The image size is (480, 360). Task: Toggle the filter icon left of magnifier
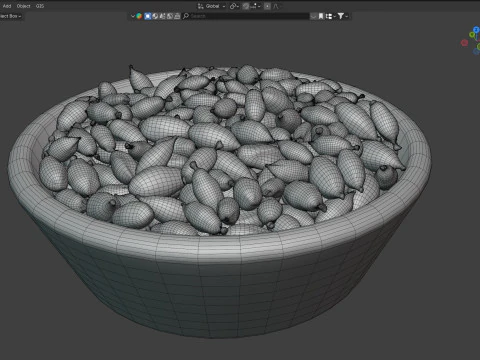(x=177, y=16)
